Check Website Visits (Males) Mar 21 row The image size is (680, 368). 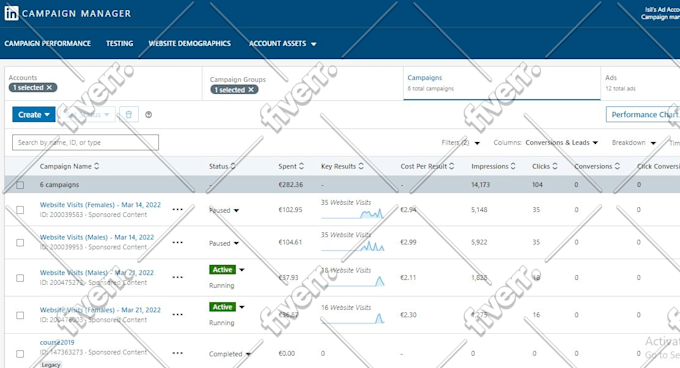click(20, 278)
